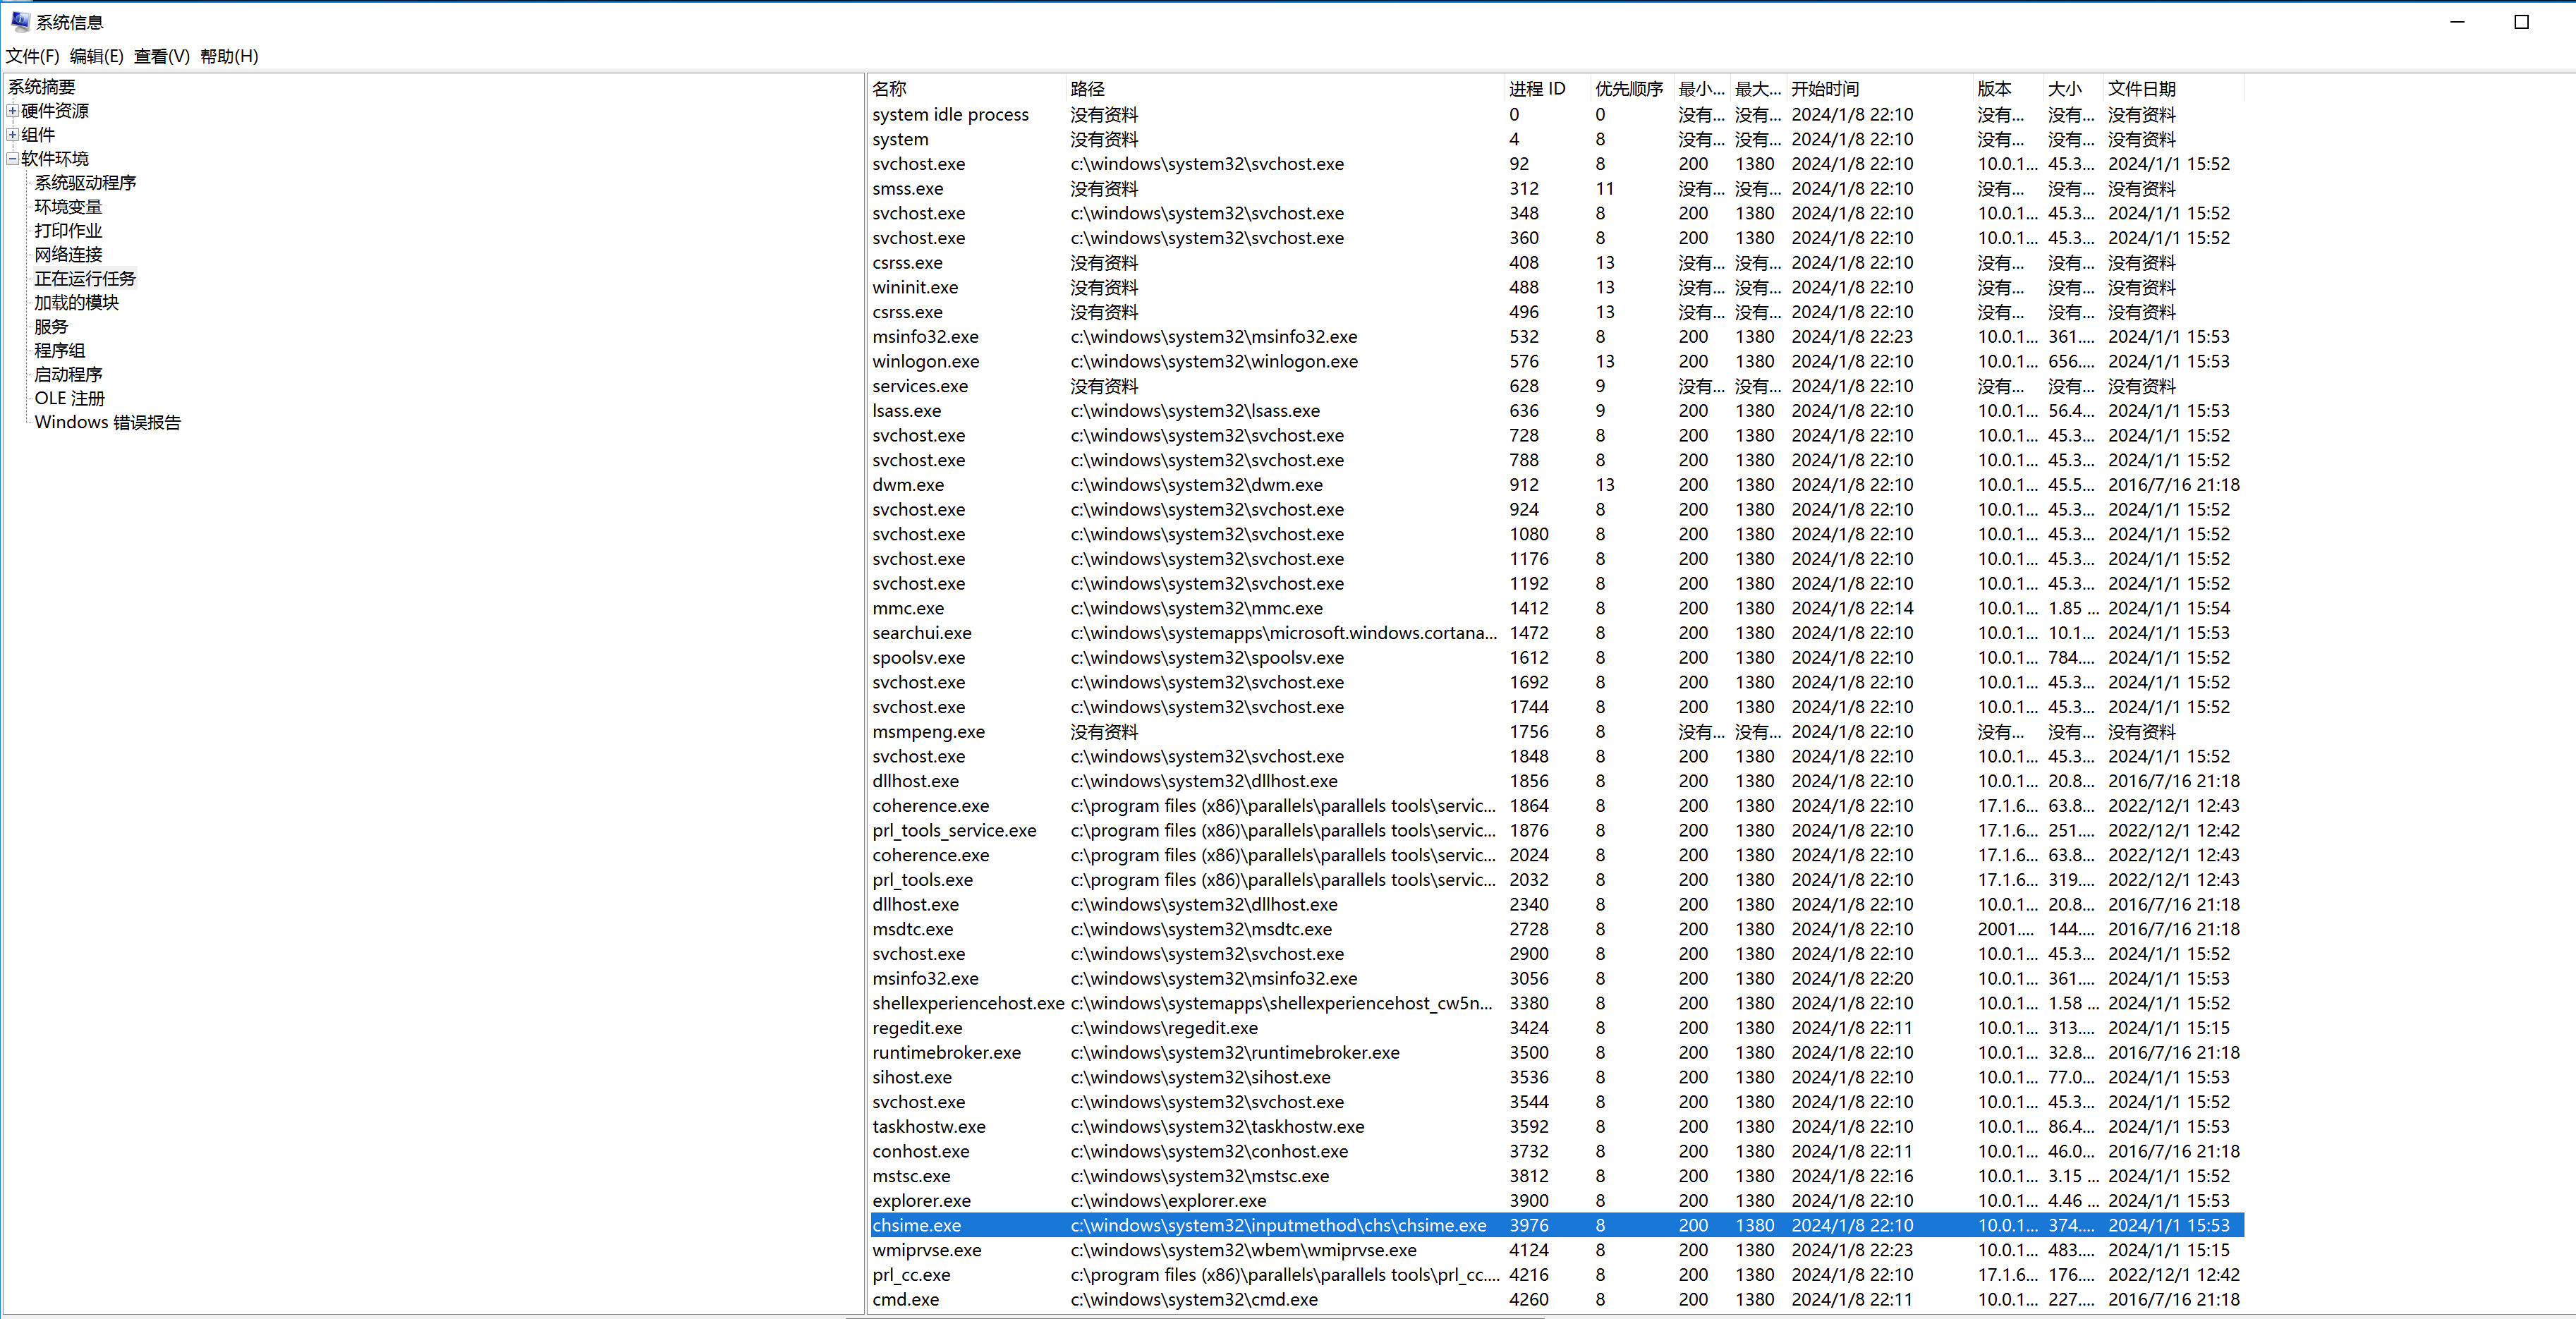2576x1319 pixels.
Task: Click the 开始时间 column header
Action: point(1825,89)
